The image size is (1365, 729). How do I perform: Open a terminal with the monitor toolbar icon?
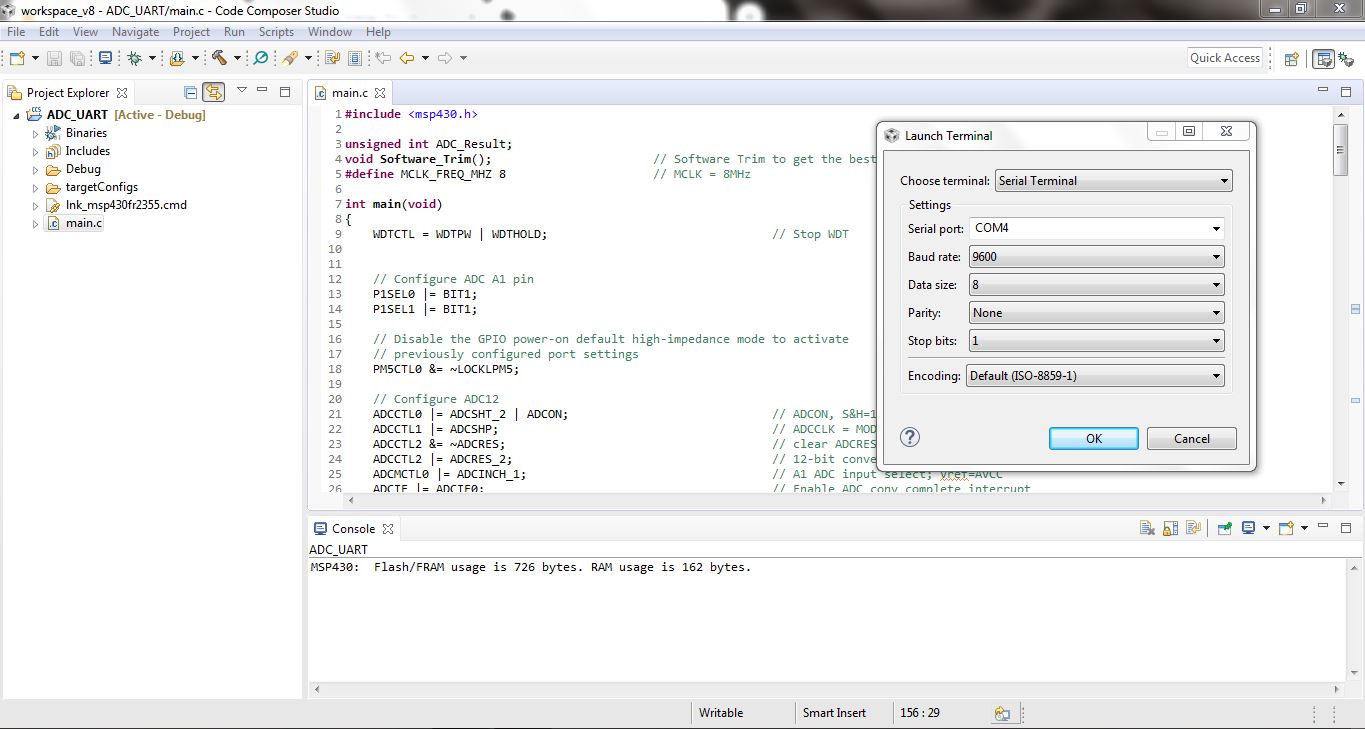coord(105,58)
